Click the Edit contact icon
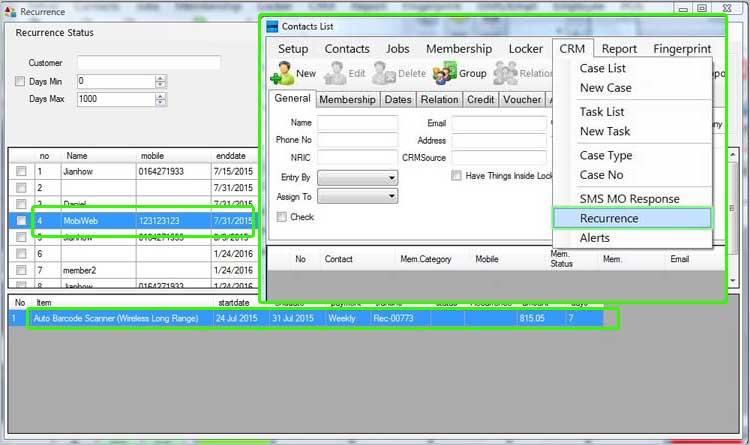Viewport: 750px width, 445px height. tap(335, 74)
